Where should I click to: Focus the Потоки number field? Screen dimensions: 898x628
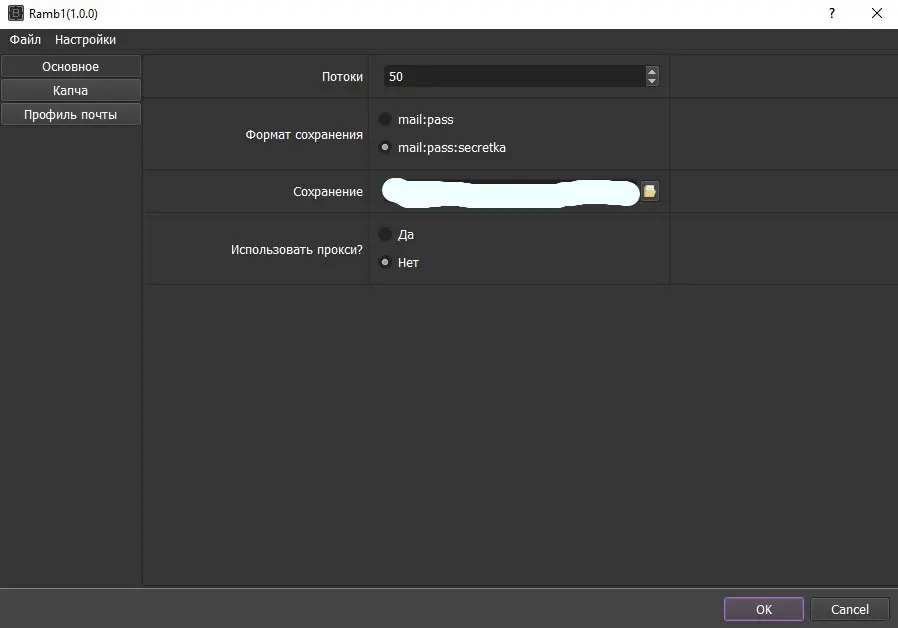(514, 76)
